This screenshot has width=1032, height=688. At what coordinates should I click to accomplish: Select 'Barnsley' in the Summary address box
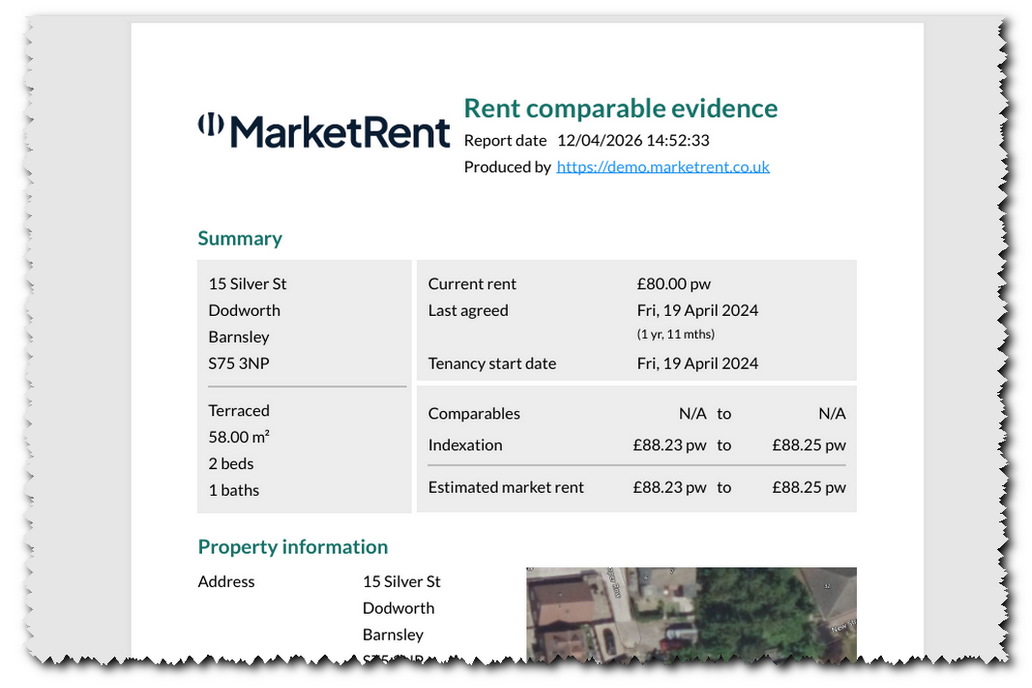coord(239,336)
